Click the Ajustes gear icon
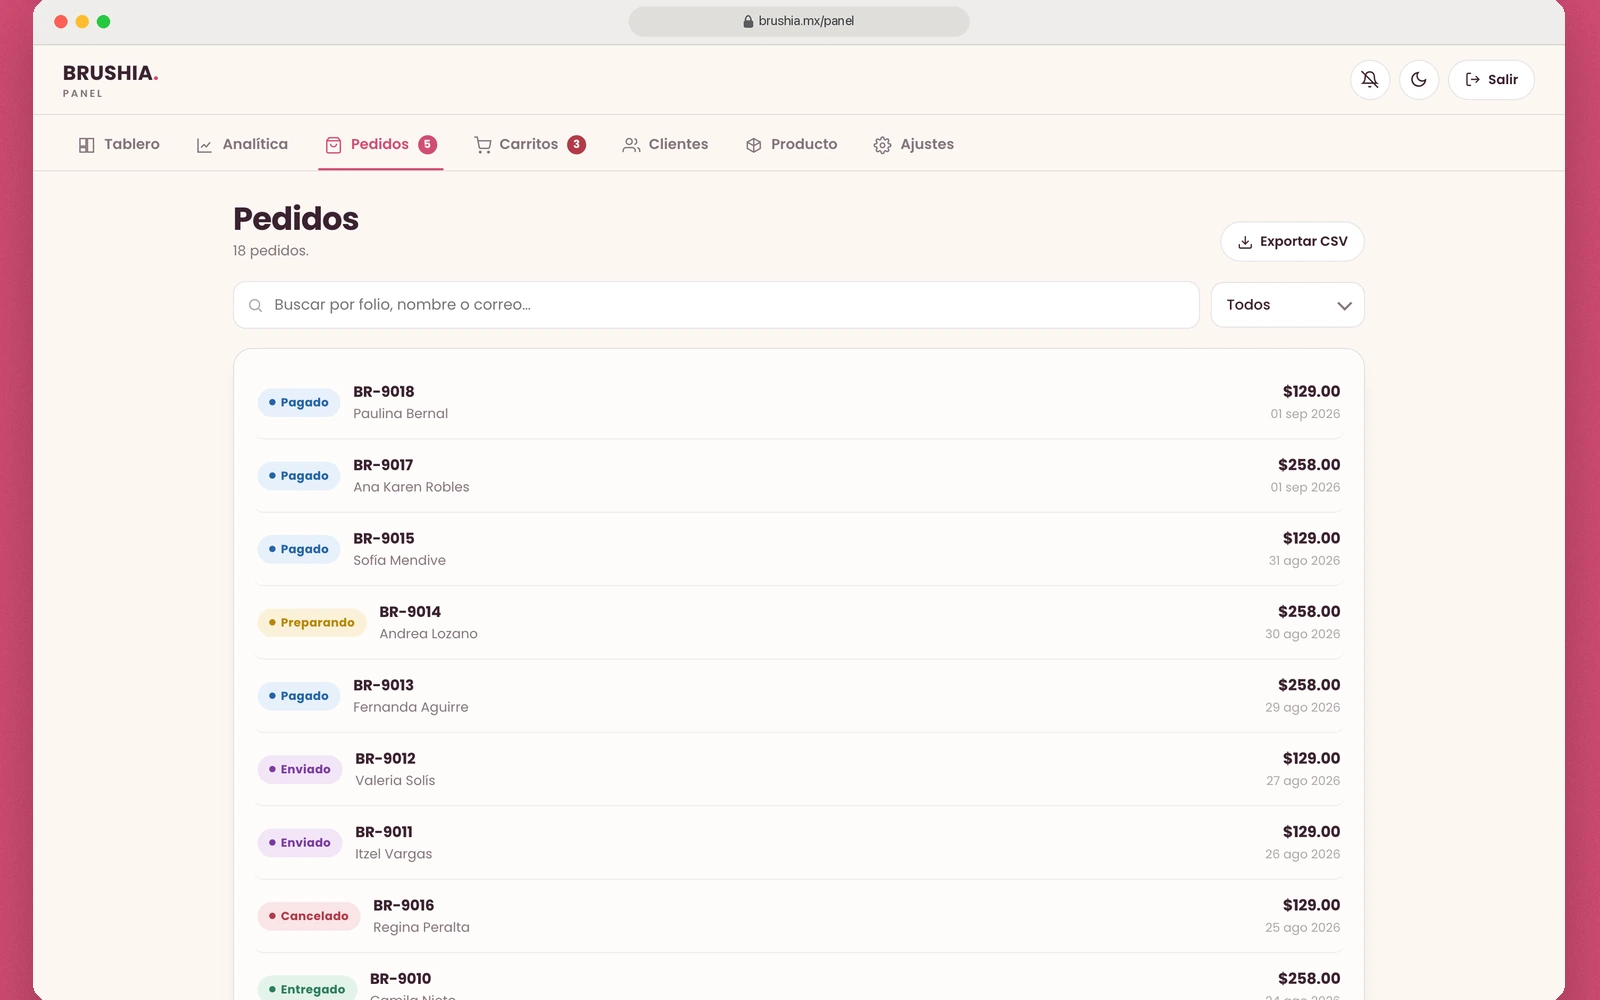 (882, 145)
